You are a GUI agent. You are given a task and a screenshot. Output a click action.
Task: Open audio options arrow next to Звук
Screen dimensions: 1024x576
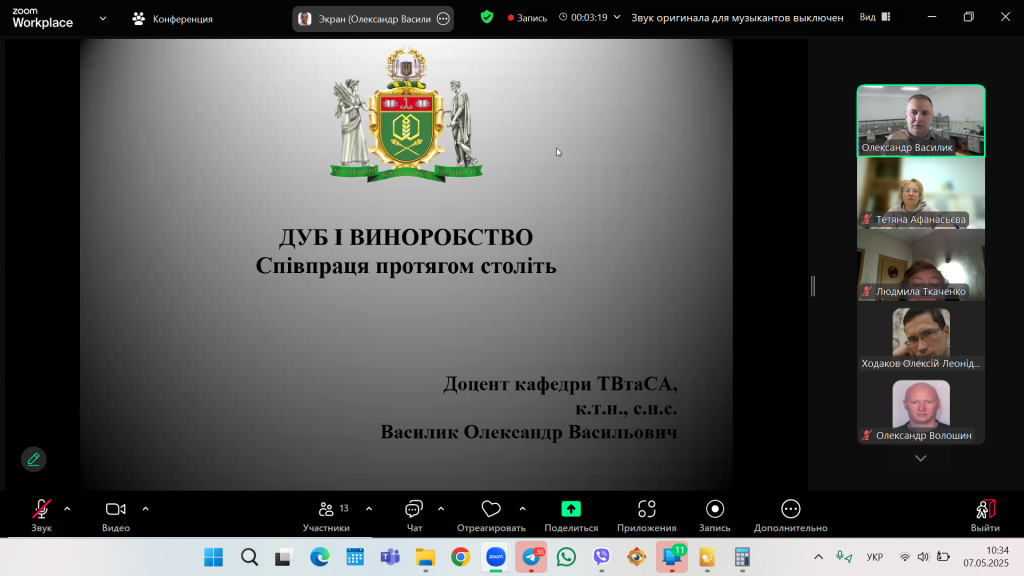click(67, 509)
